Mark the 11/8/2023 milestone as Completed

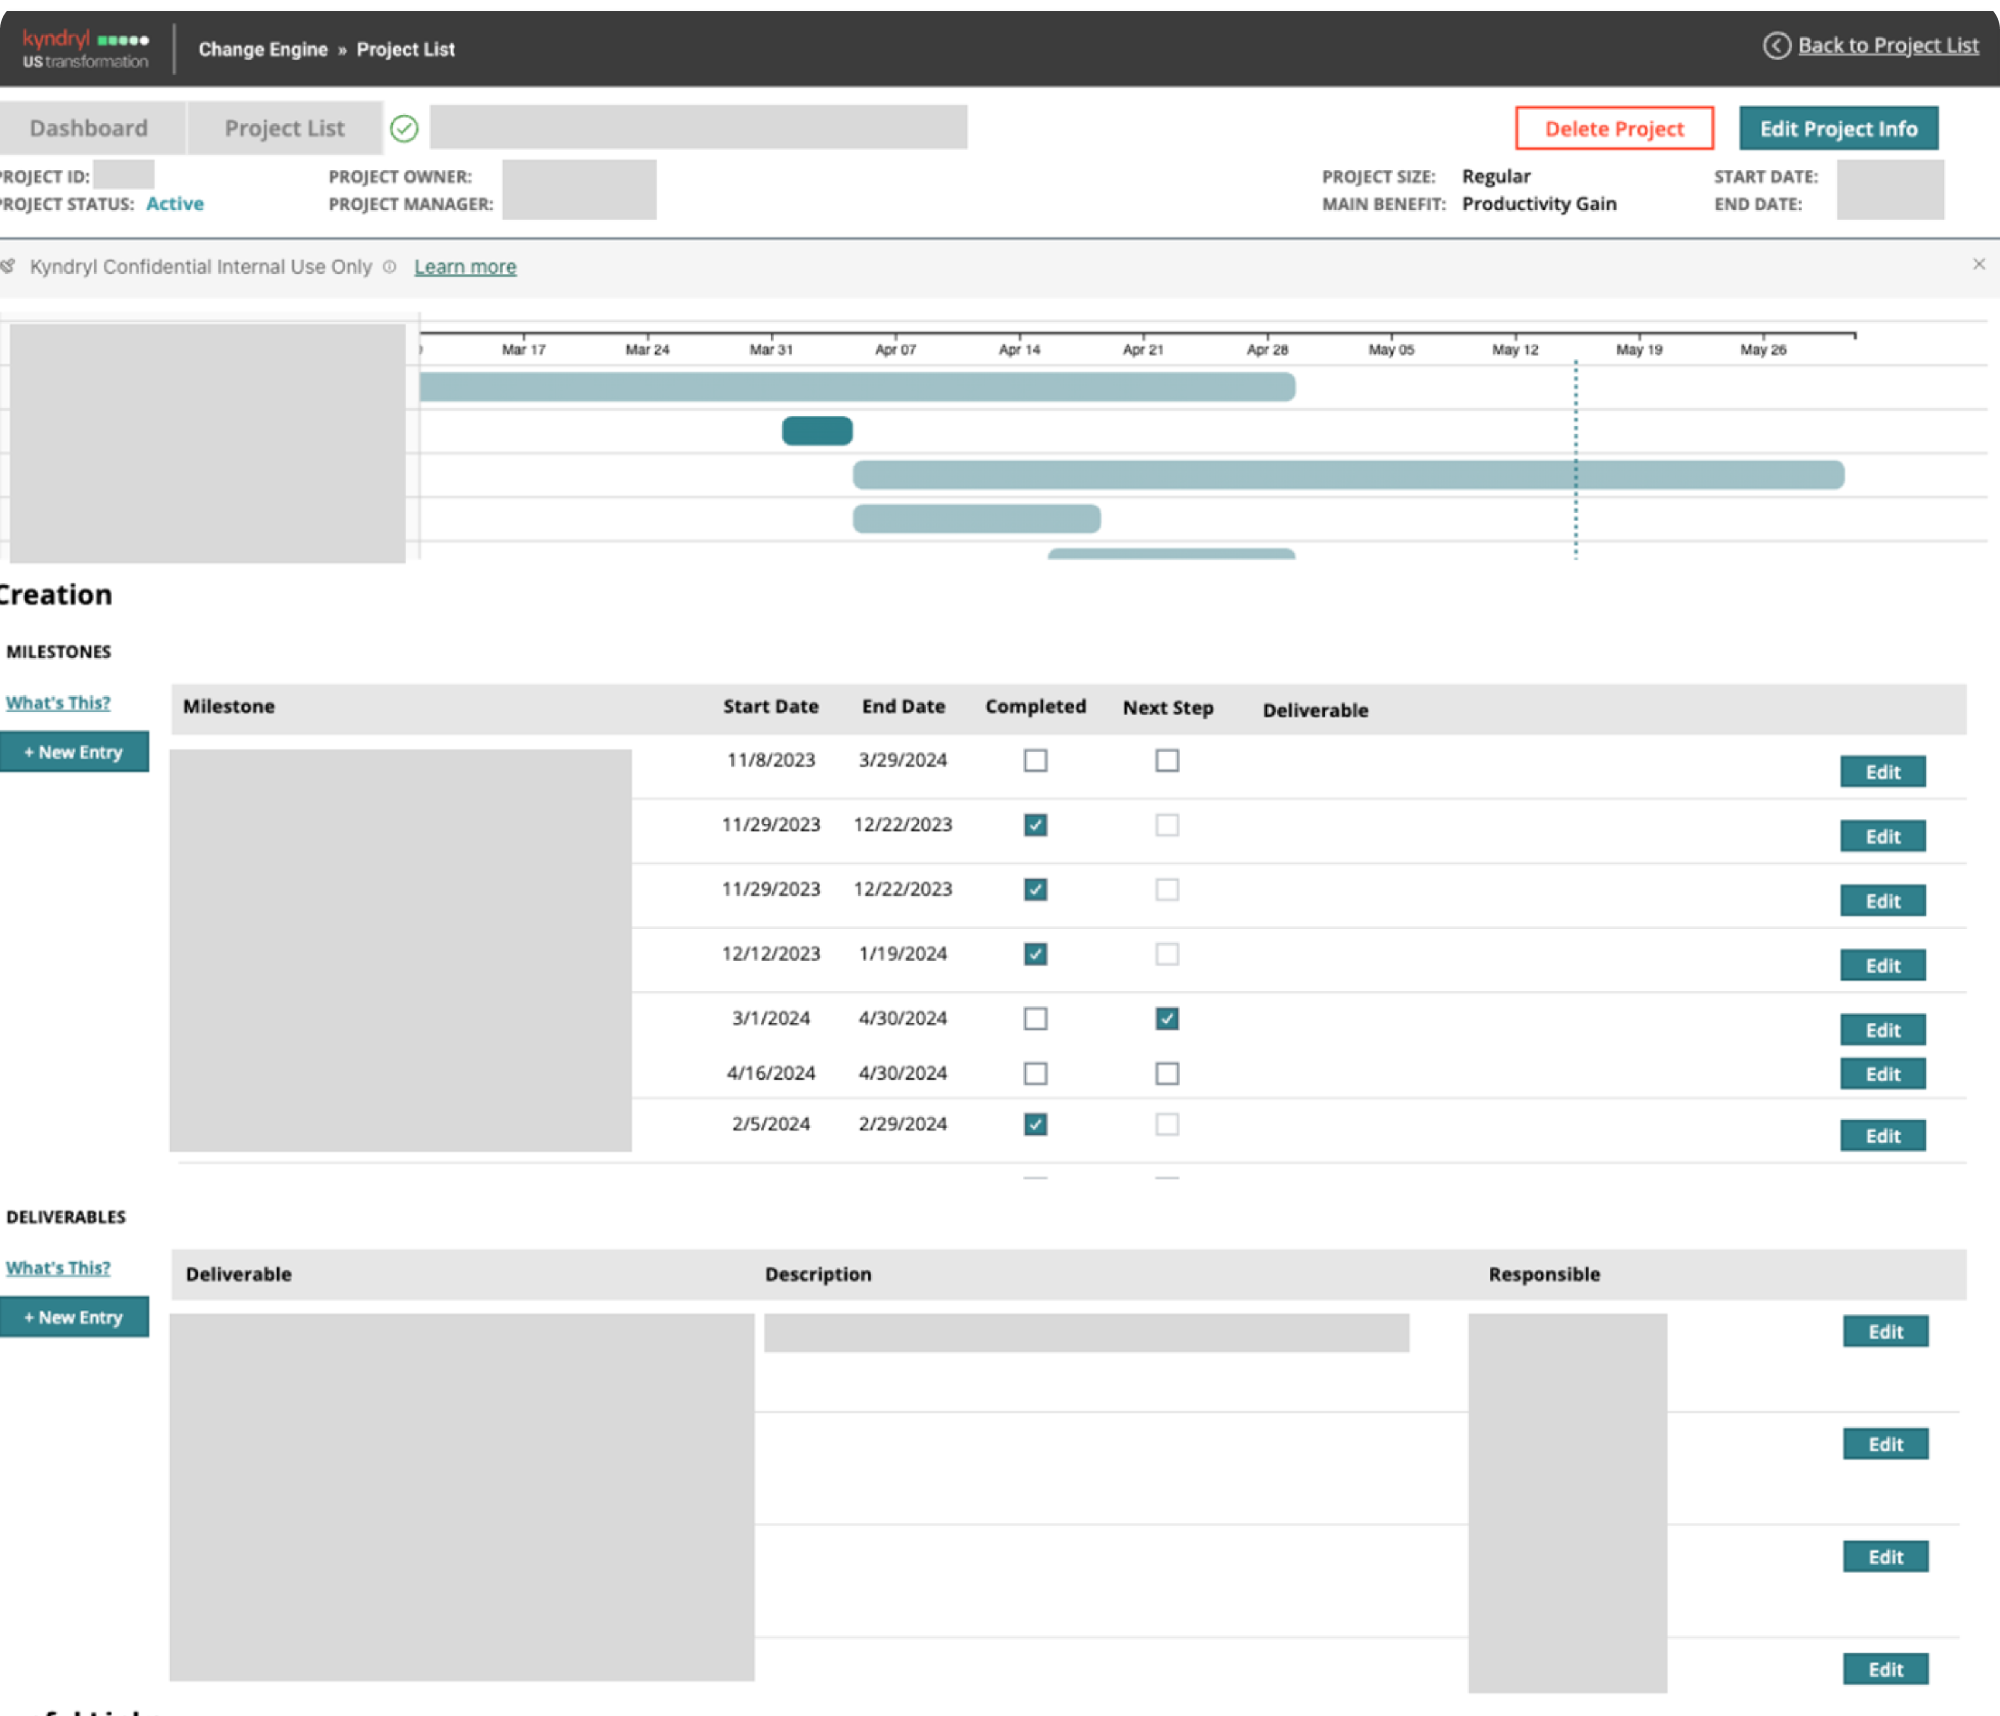click(x=1035, y=760)
